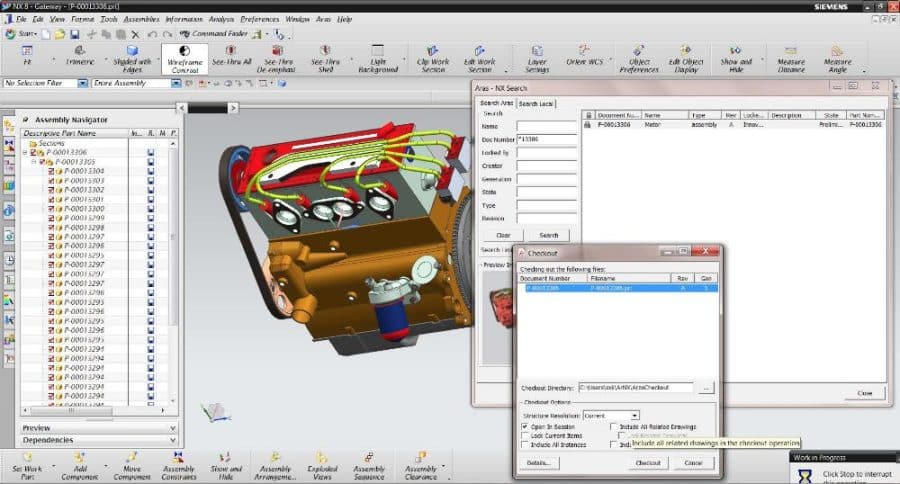Image resolution: width=900 pixels, height=484 pixels.
Task: Open the Structure Resolution dropdown
Action: (x=635, y=415)
